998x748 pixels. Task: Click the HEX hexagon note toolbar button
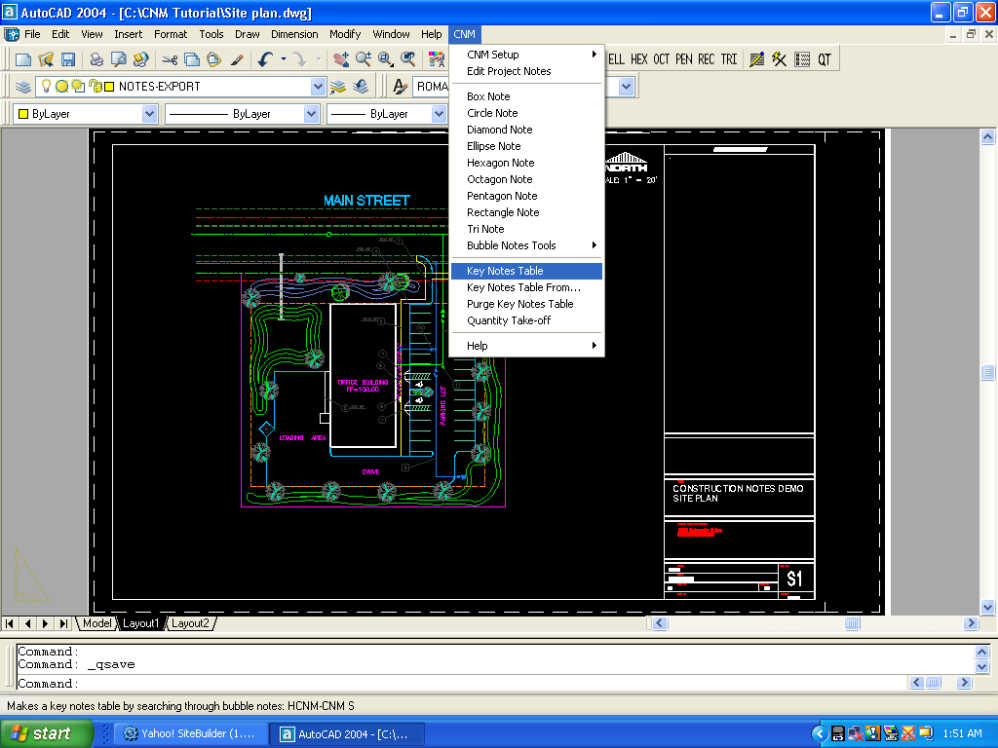tap(638, 60)
